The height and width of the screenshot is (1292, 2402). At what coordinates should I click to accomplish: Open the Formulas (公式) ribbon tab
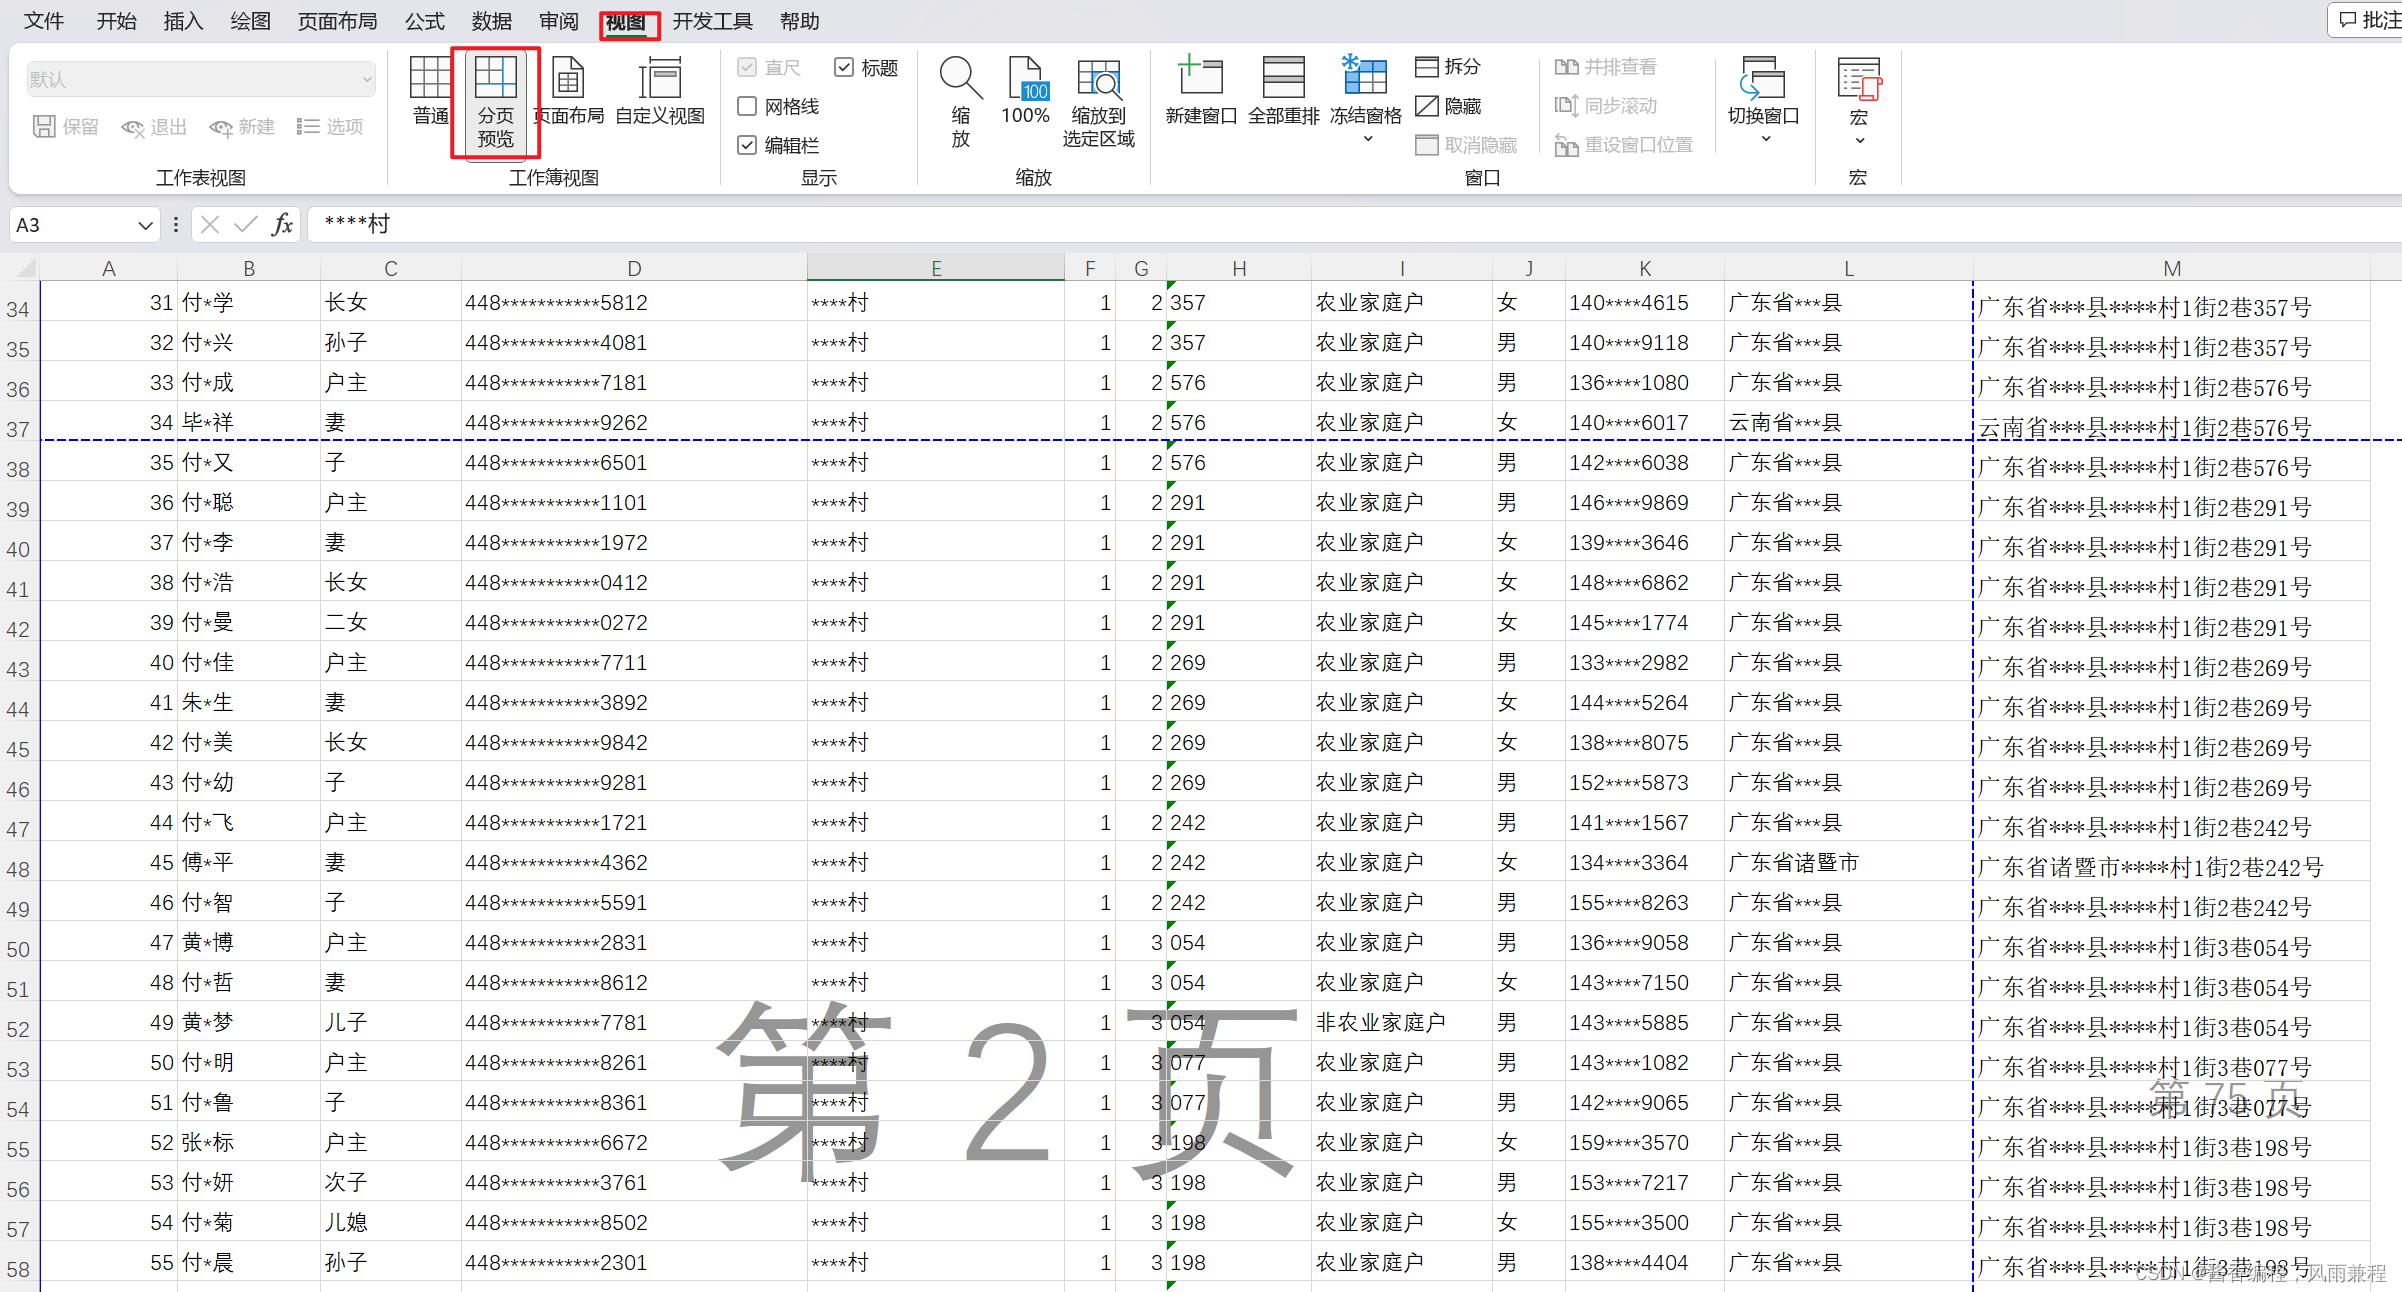tap(424, 21)
